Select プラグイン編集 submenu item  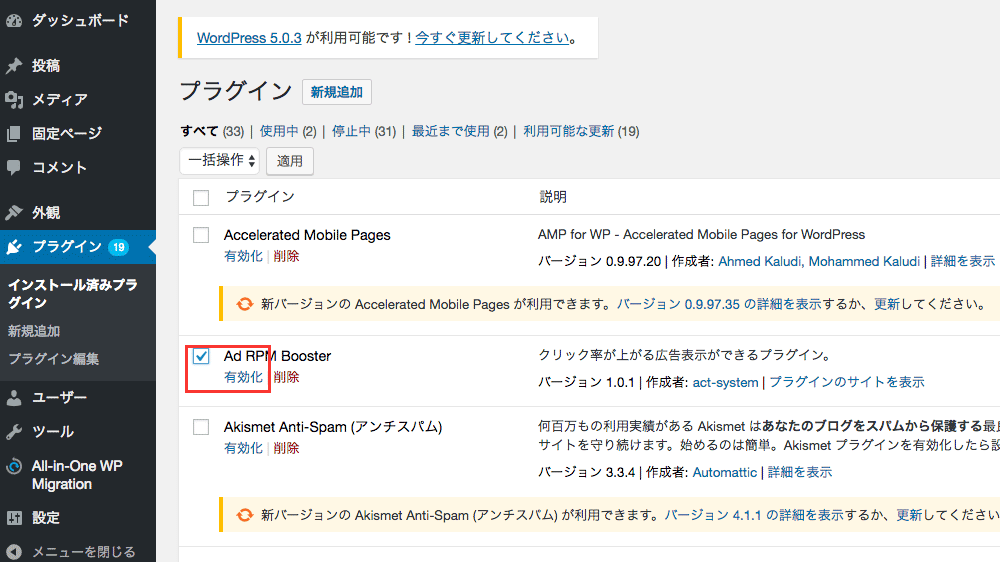[54, 359]
